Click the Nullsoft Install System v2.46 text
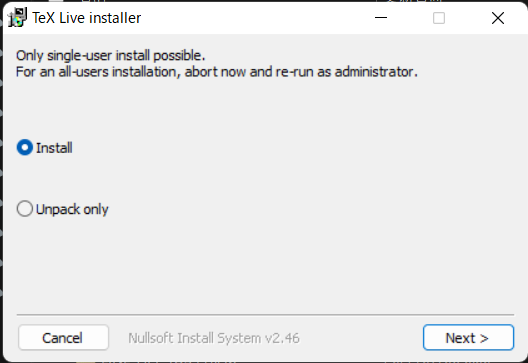528x363 pixels. [213, 338]
